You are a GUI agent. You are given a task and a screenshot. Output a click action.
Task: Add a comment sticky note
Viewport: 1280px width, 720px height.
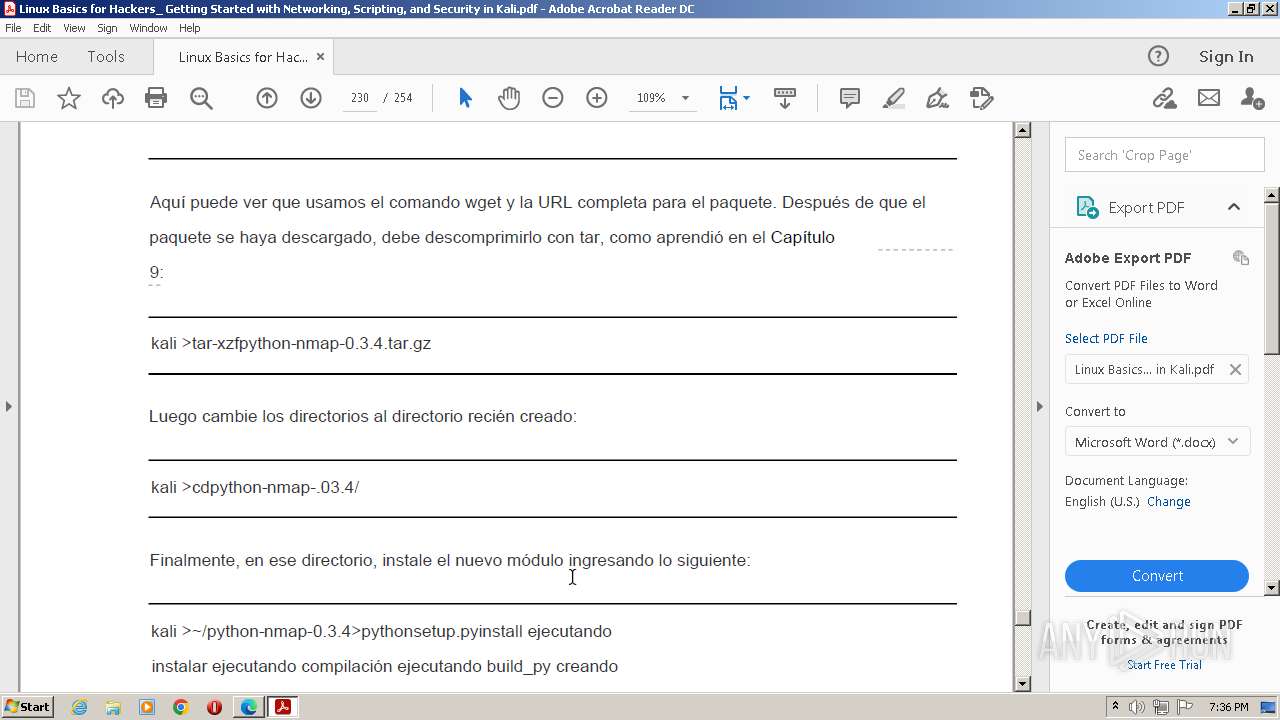click(x=850, y=98)
